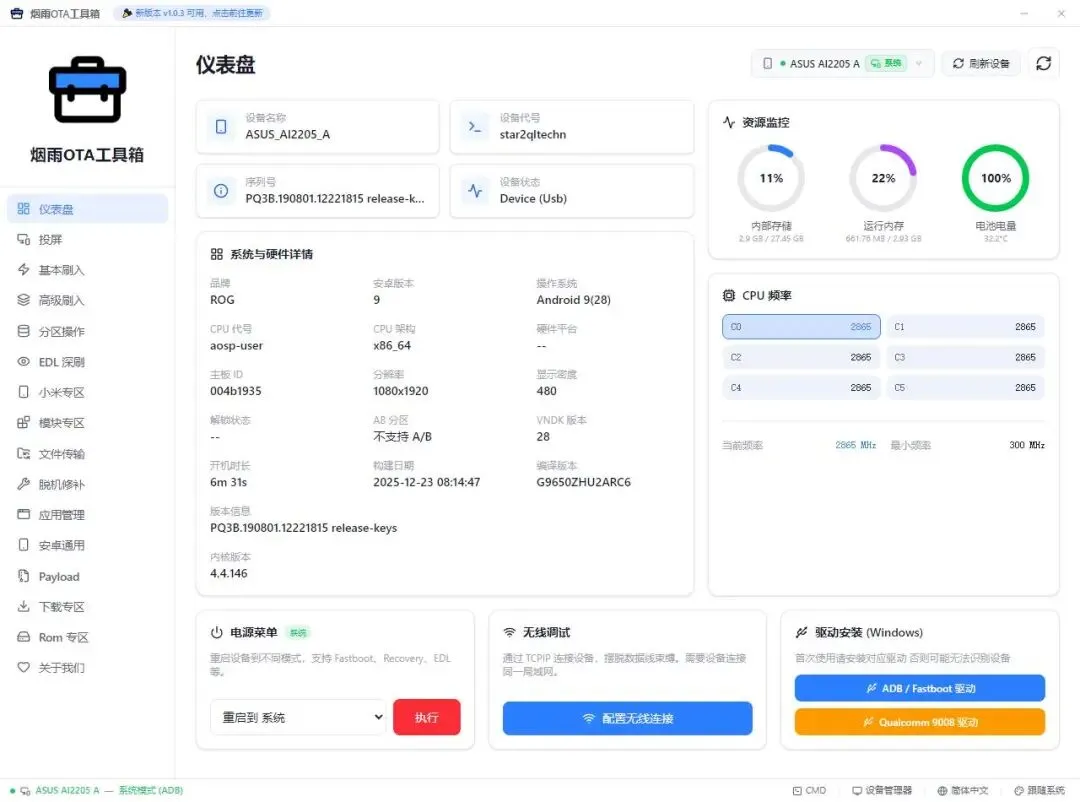Image resolution: width=1080 pixels, height=802 pixels.
Task: Click the info icon on serial number card
Action: tap(221, 191)
